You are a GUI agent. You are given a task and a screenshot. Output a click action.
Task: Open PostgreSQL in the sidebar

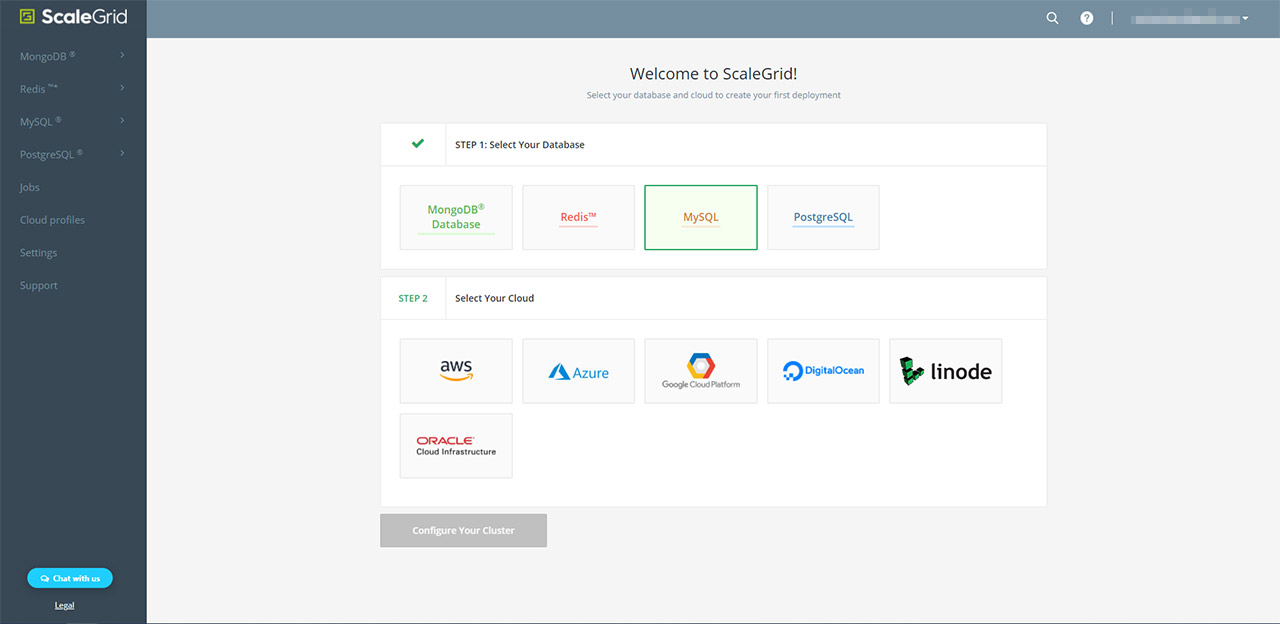pyautogui.click(x=51, y=154)
